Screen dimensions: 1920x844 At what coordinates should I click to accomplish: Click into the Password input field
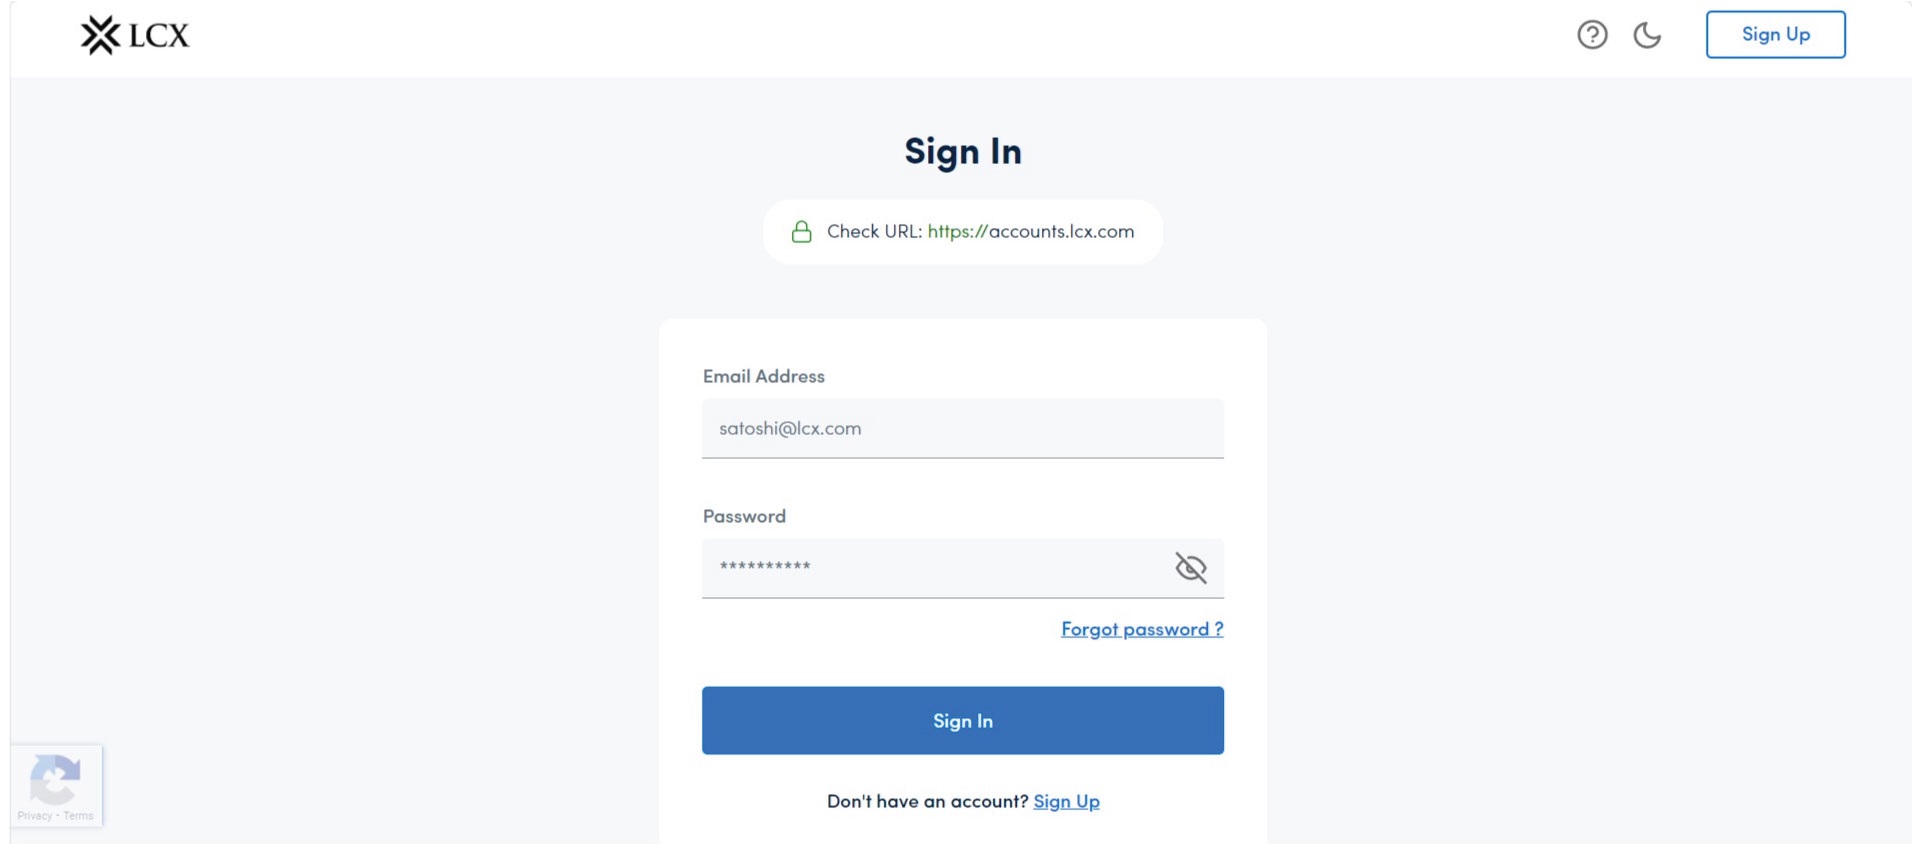pyautogui.click(x=930, y=568)
